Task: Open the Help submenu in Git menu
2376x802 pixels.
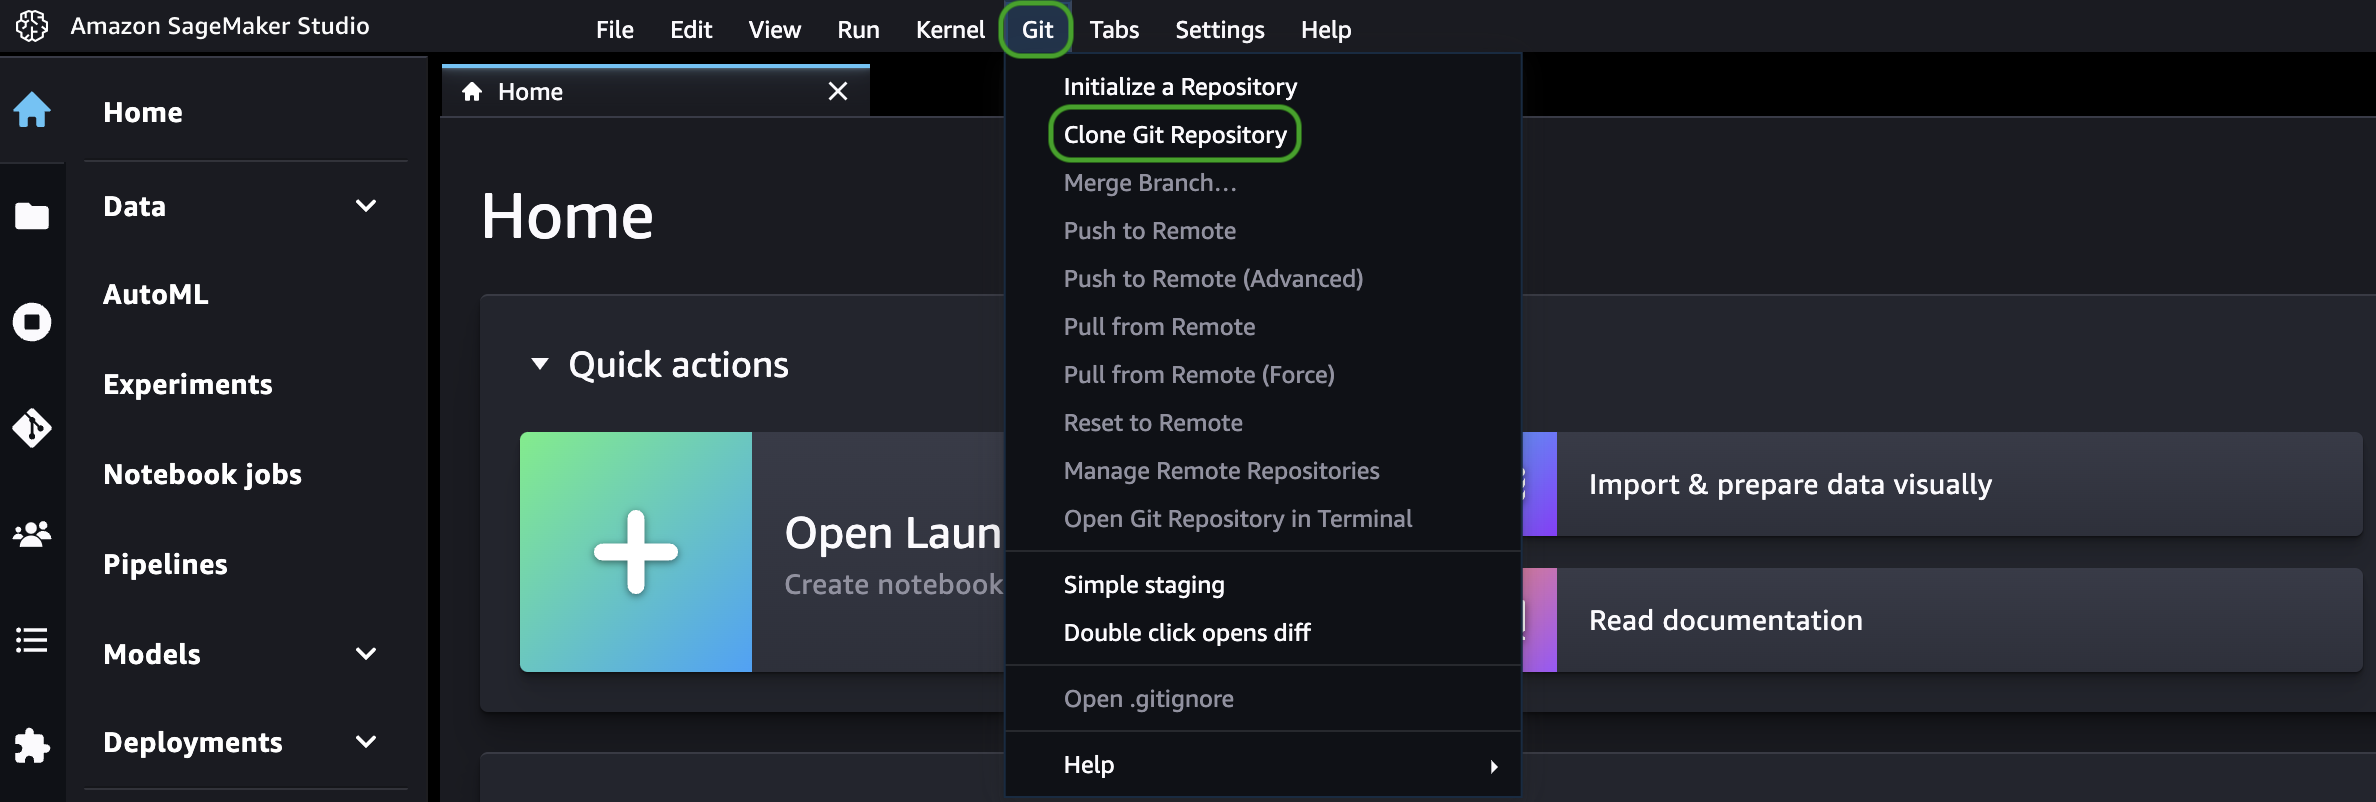Action: [1263, 765]
